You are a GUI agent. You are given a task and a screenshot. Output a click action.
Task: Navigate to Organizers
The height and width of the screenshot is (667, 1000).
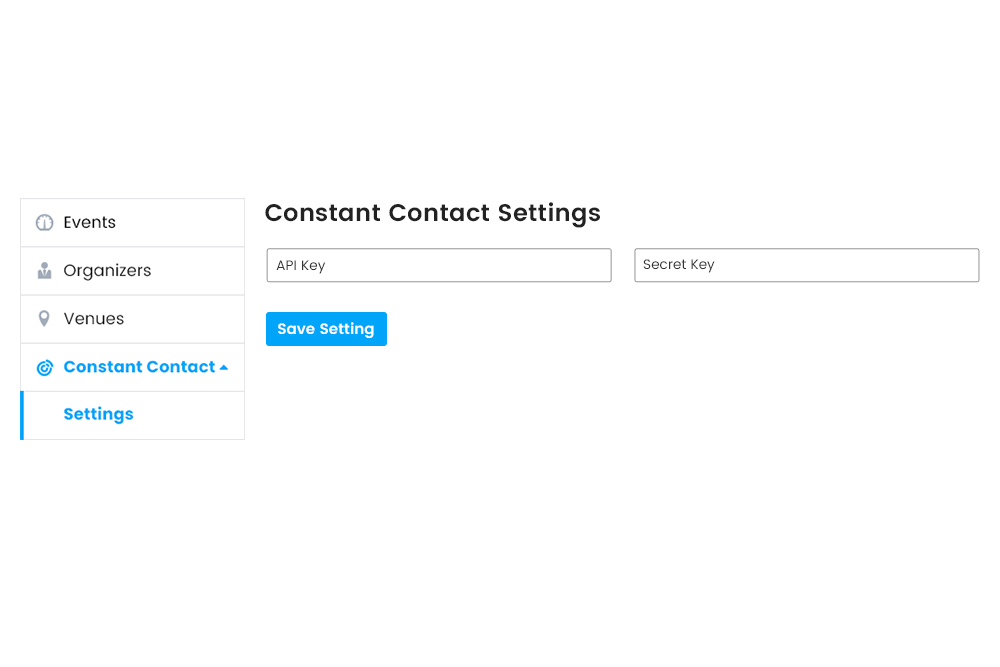107,270
